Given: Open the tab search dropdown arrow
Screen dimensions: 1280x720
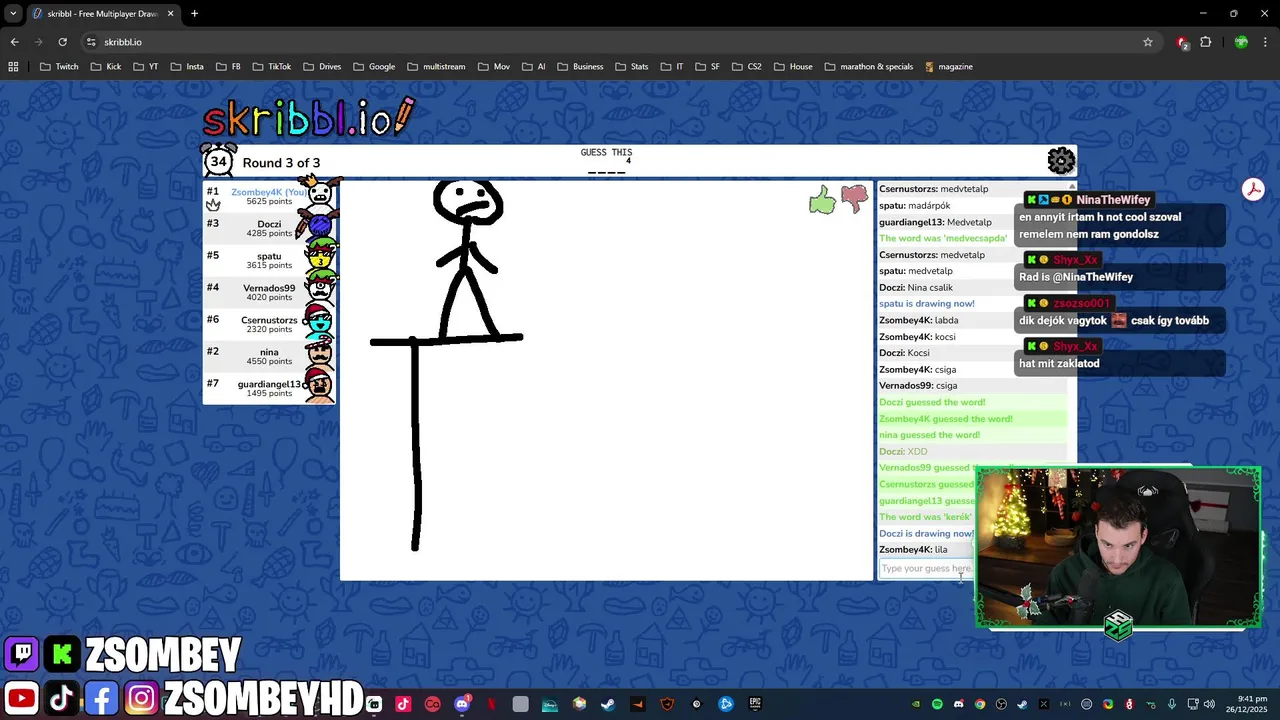Looking at the screenshot, I should (13, 13).
